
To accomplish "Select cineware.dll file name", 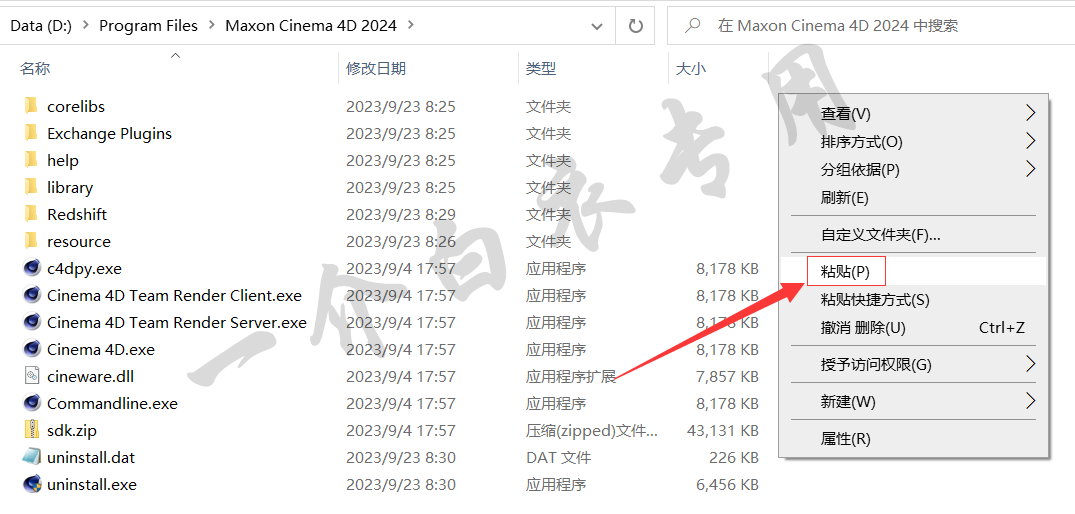I will [x=90, y=376].
